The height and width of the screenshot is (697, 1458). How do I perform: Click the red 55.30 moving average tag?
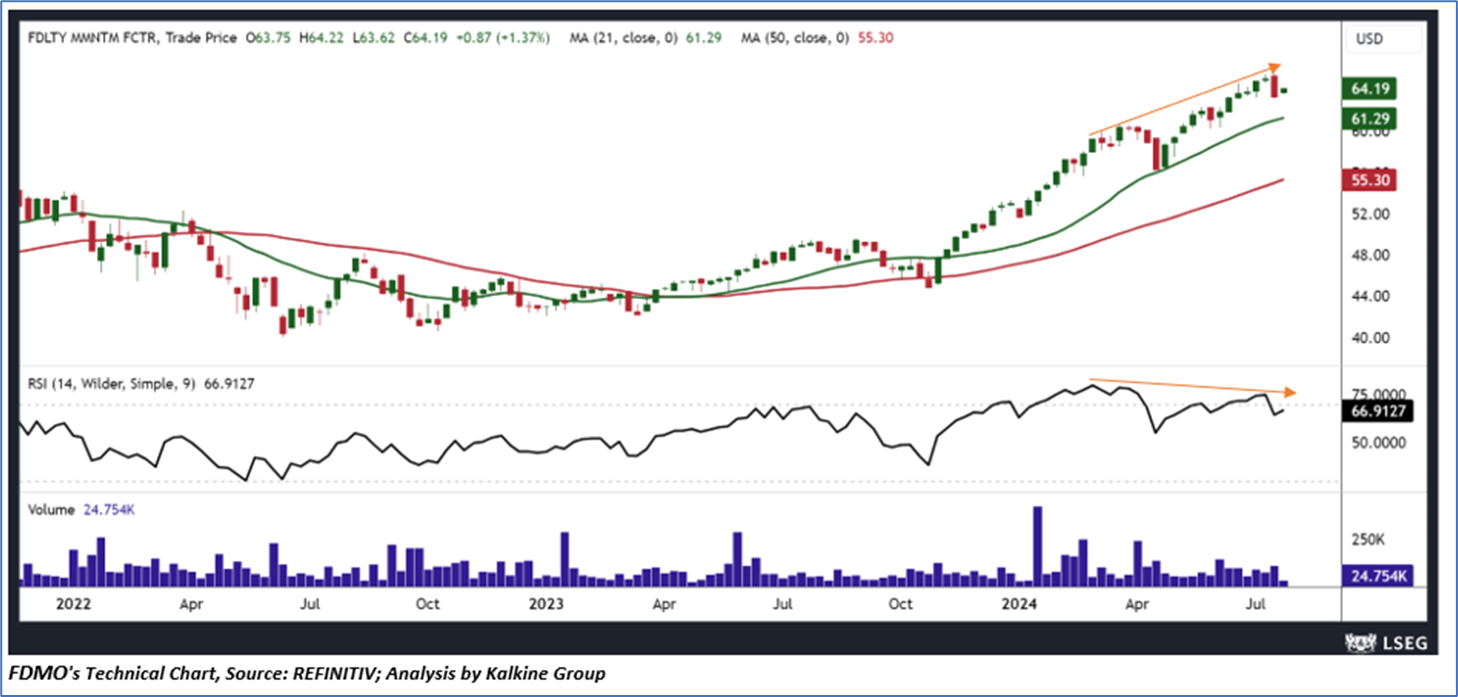coord(1372,180)
